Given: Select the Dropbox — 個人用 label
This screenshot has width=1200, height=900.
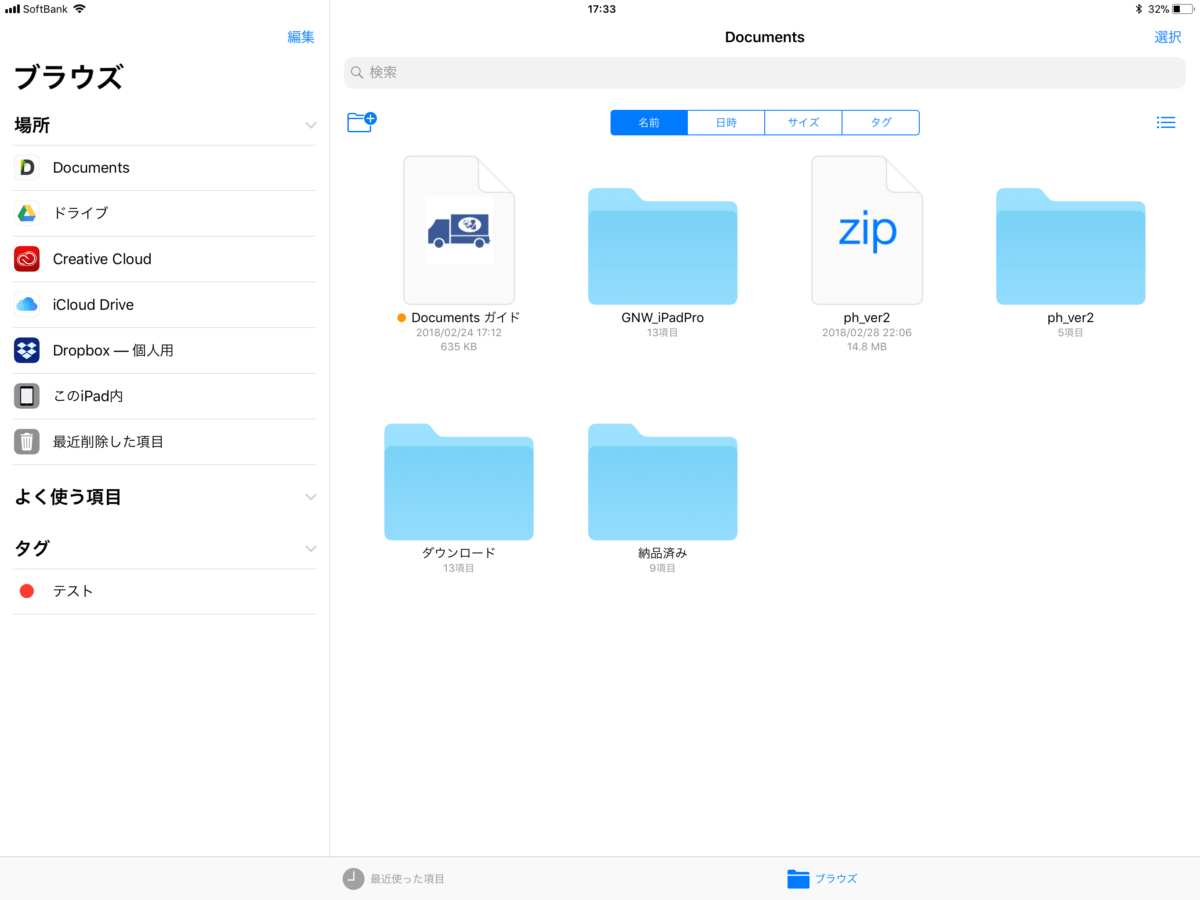Looking at the screenshot, I should 113,351.
